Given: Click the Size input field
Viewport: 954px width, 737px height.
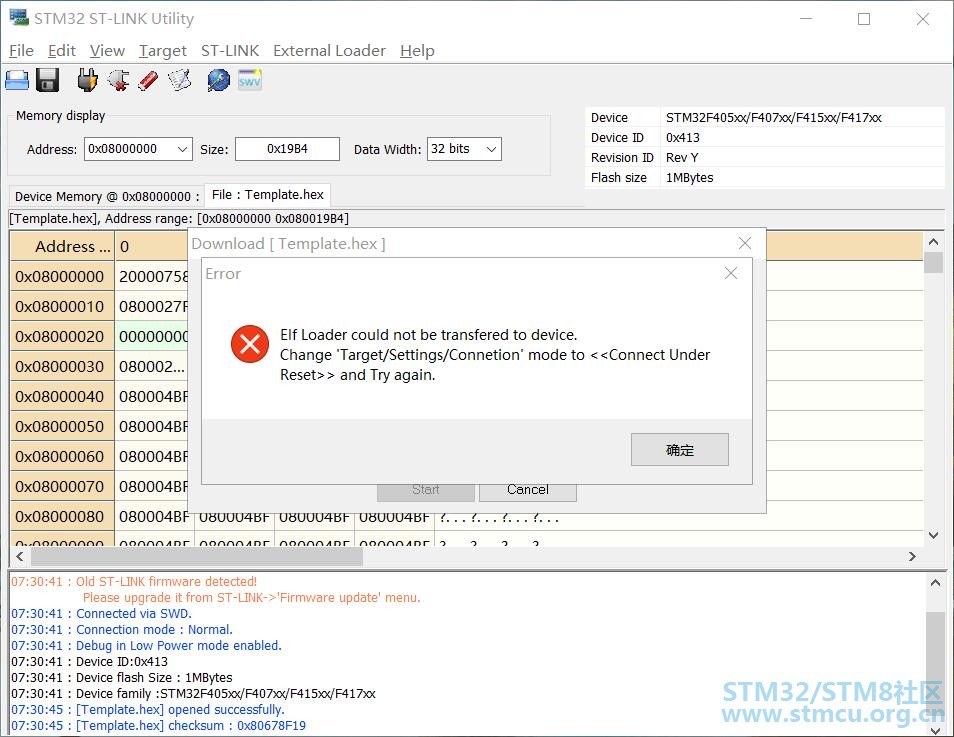Looking at the screenshot, I should click(x=287, y=149).
